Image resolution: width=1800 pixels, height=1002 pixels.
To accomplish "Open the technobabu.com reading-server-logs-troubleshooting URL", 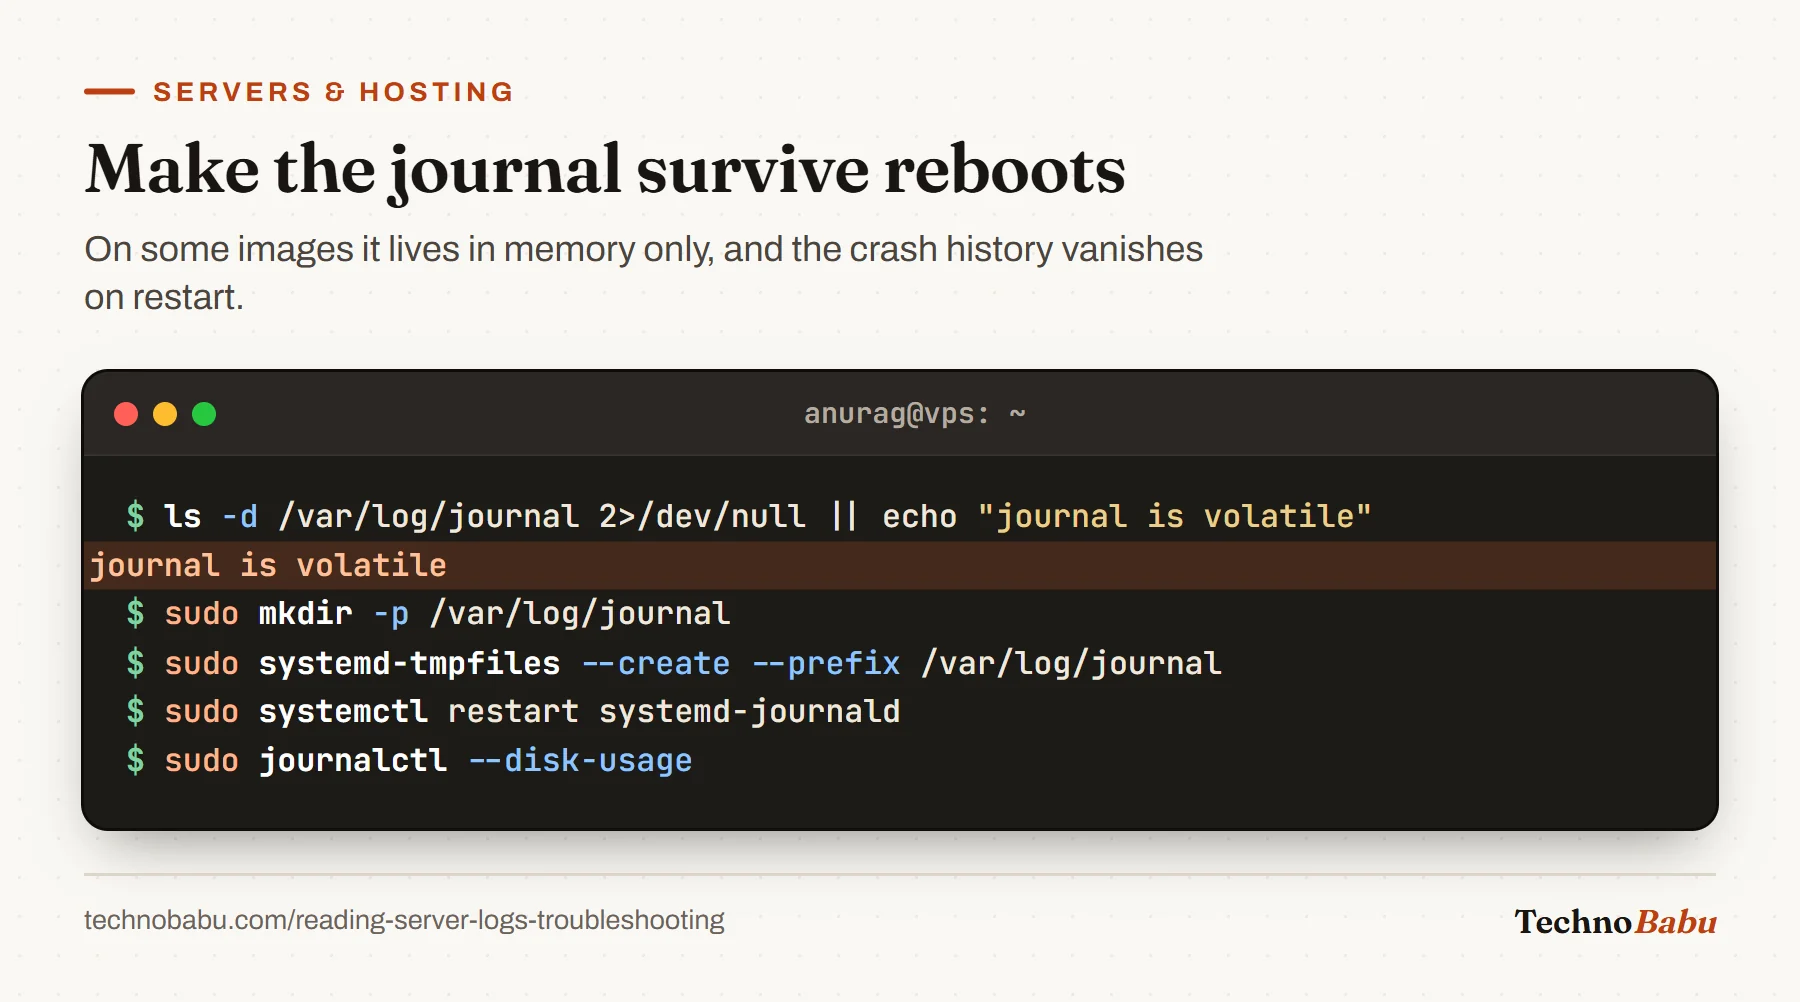I will 404,920.
